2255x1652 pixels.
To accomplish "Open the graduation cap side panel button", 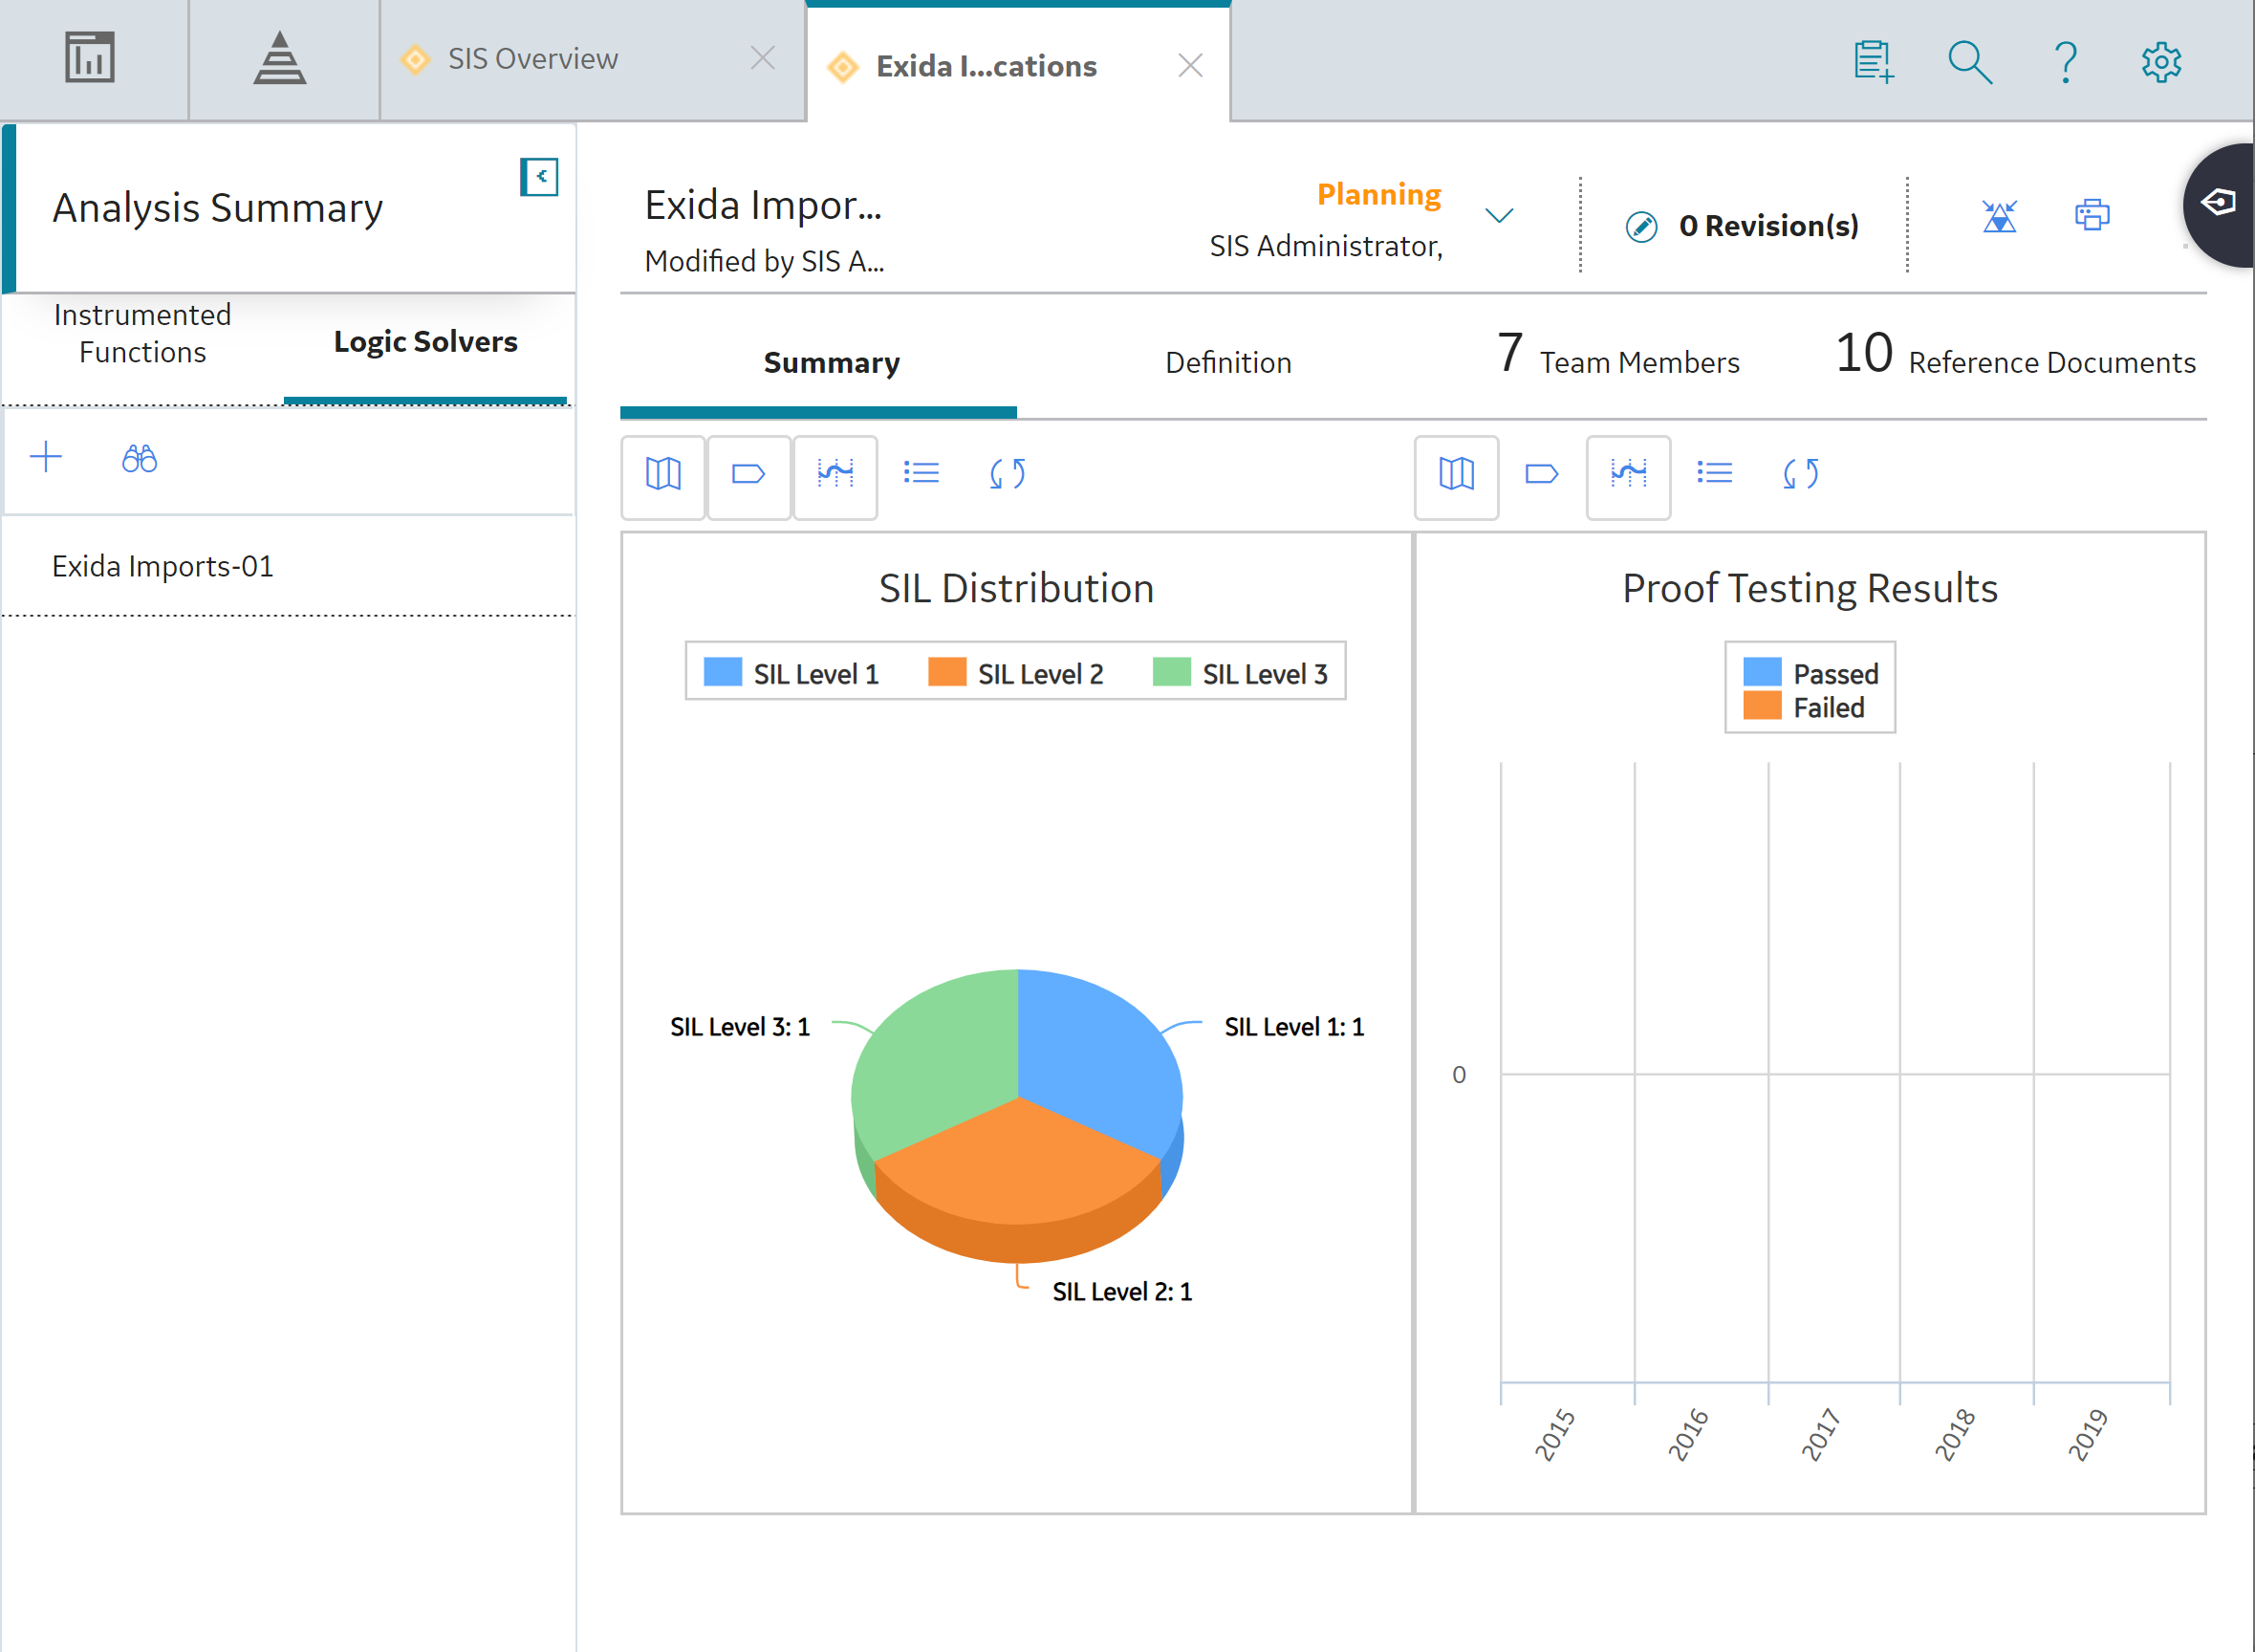I will [x=2219, y=204].
